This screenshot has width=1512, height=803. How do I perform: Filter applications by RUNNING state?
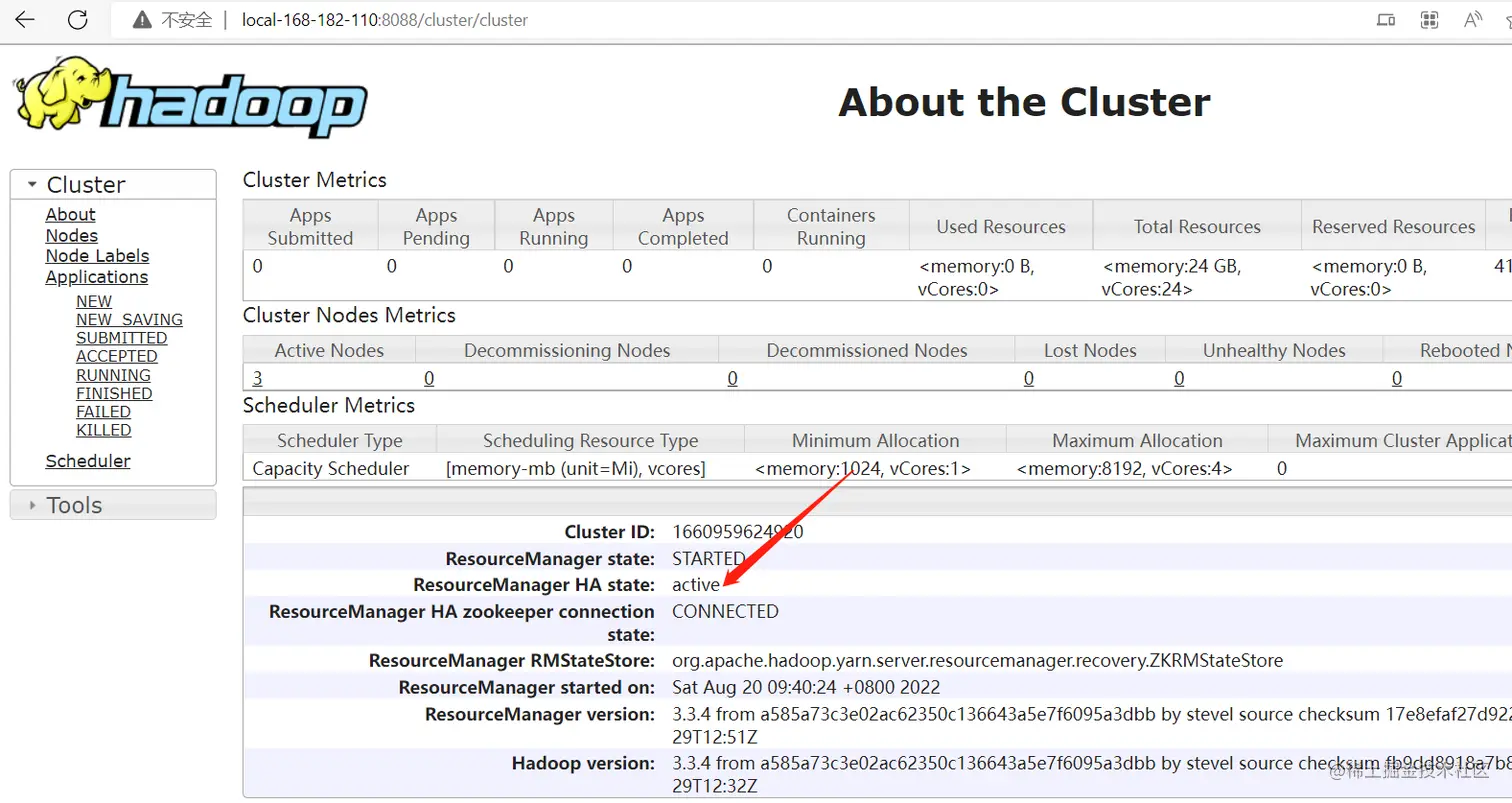(113, 375)
